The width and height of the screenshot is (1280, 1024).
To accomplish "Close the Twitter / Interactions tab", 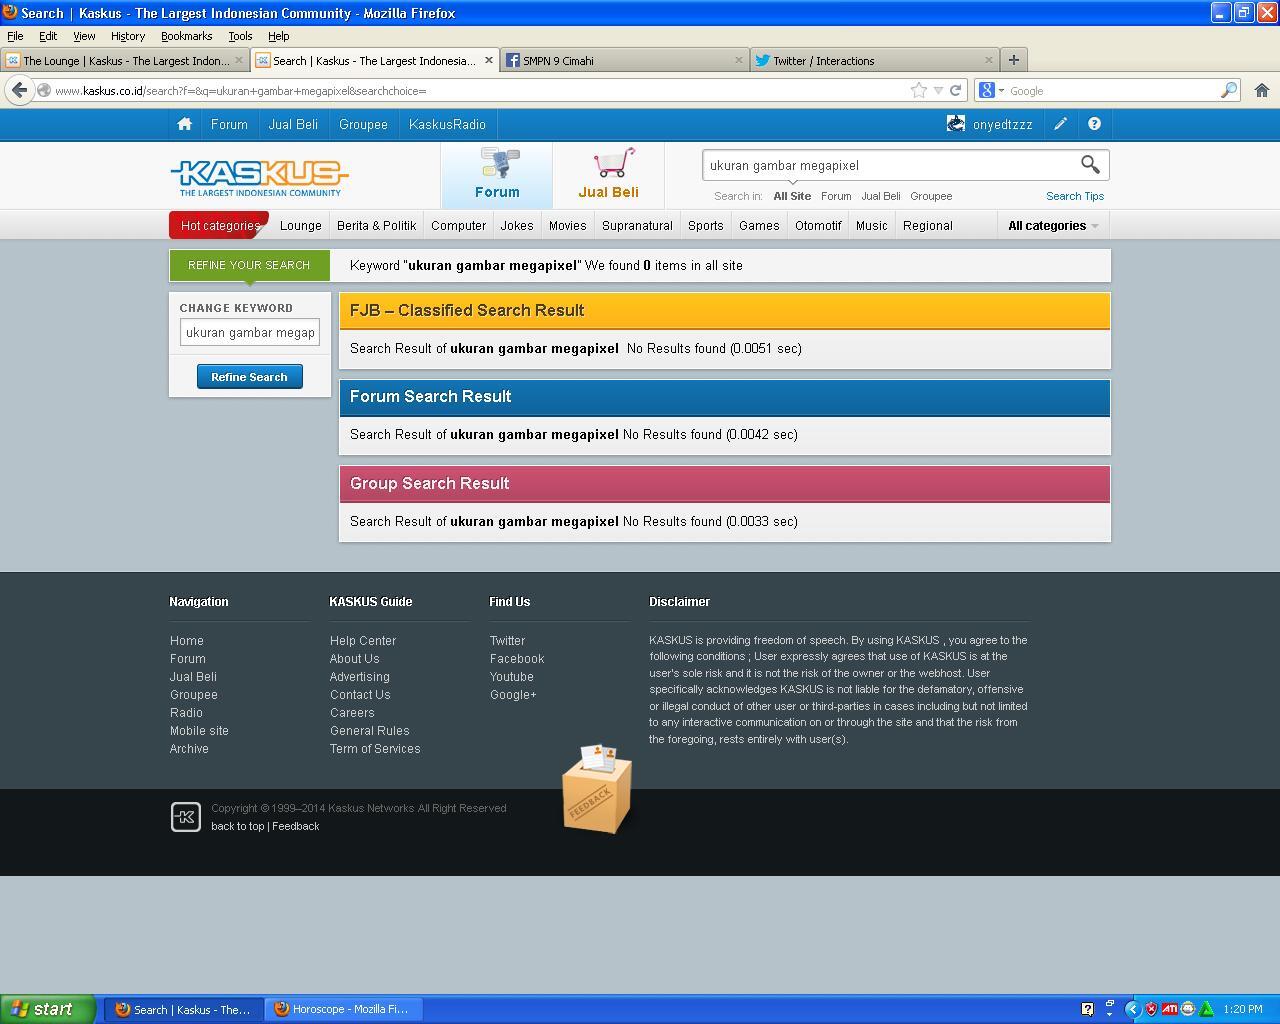I will [x=989, y=60].
